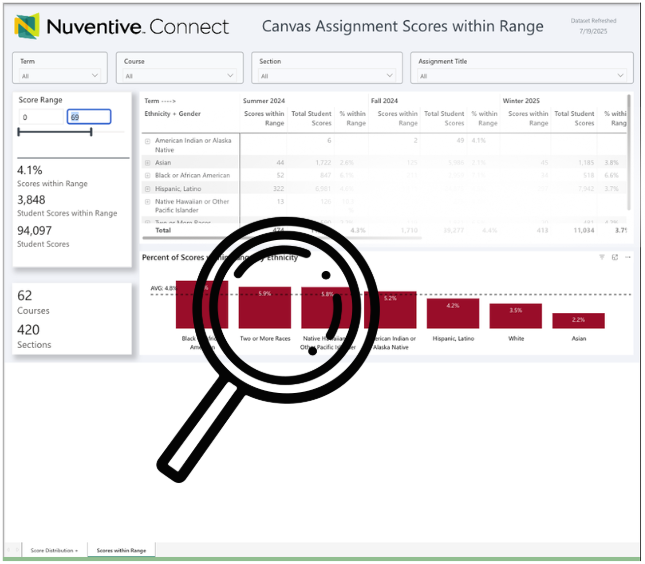
Task: Click the Nuventive Connect logo
Action: click(120, 27)
